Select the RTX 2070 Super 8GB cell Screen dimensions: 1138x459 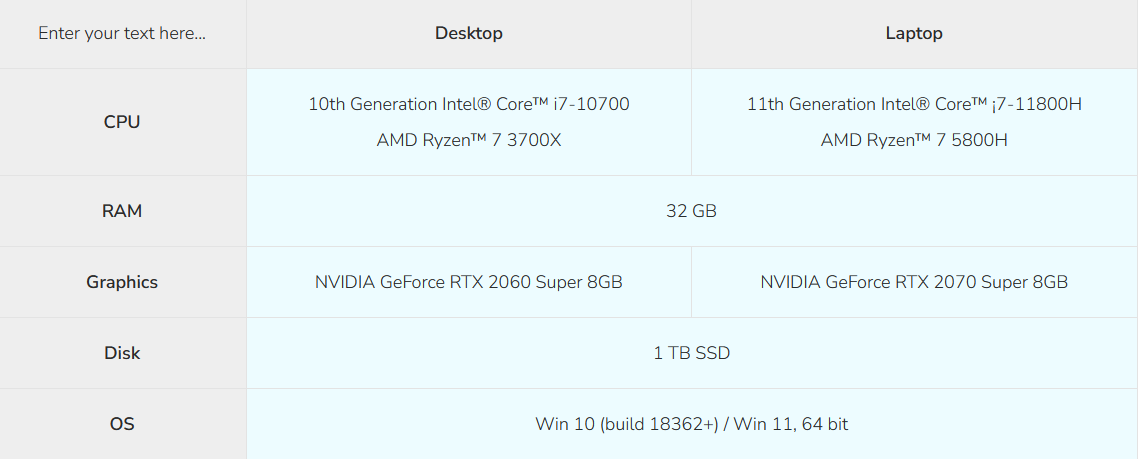coord(914,282)
